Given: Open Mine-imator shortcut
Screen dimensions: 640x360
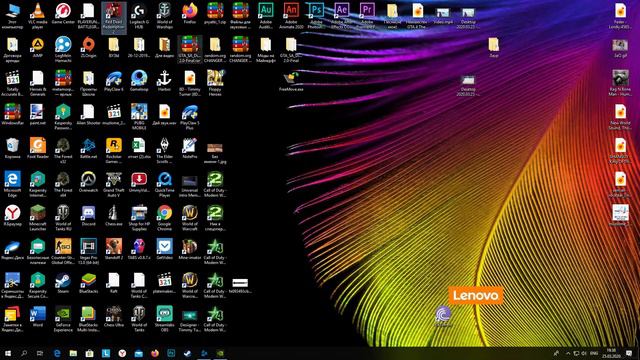Looking at the screenshot, I should [190, 250].
